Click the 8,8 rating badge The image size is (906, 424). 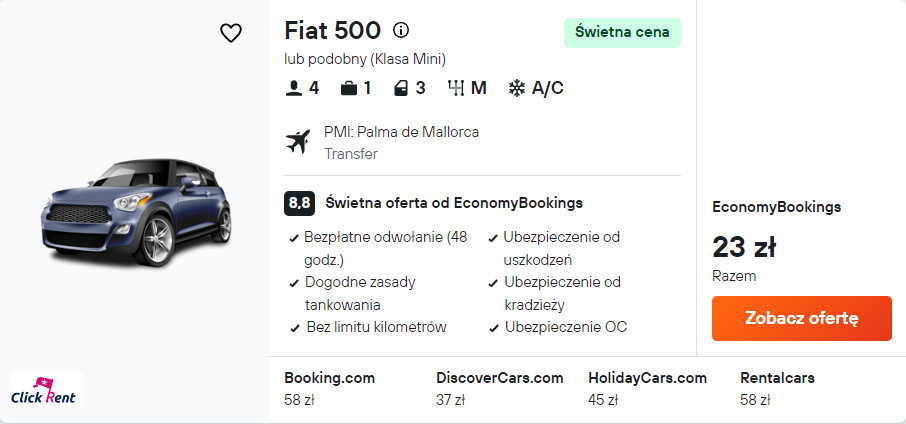[x=299, y=203]
